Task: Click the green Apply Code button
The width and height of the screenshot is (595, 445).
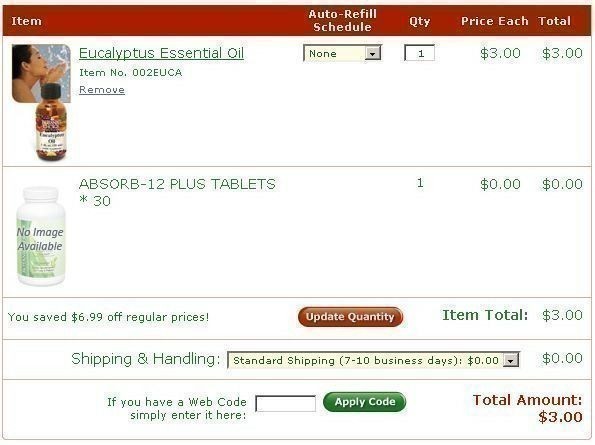Action: point(365,402)
